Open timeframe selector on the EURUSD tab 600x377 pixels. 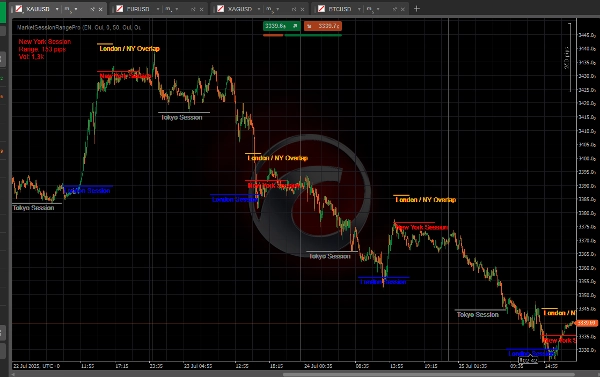pyautogui.click(x=171, y=9)
